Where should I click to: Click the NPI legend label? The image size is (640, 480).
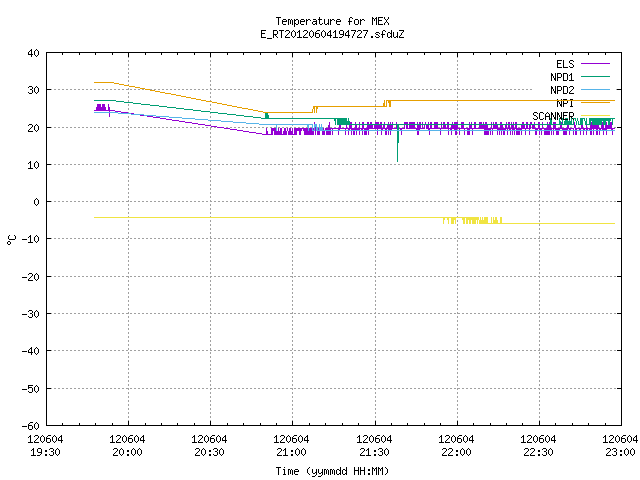[x=565, y=103]
